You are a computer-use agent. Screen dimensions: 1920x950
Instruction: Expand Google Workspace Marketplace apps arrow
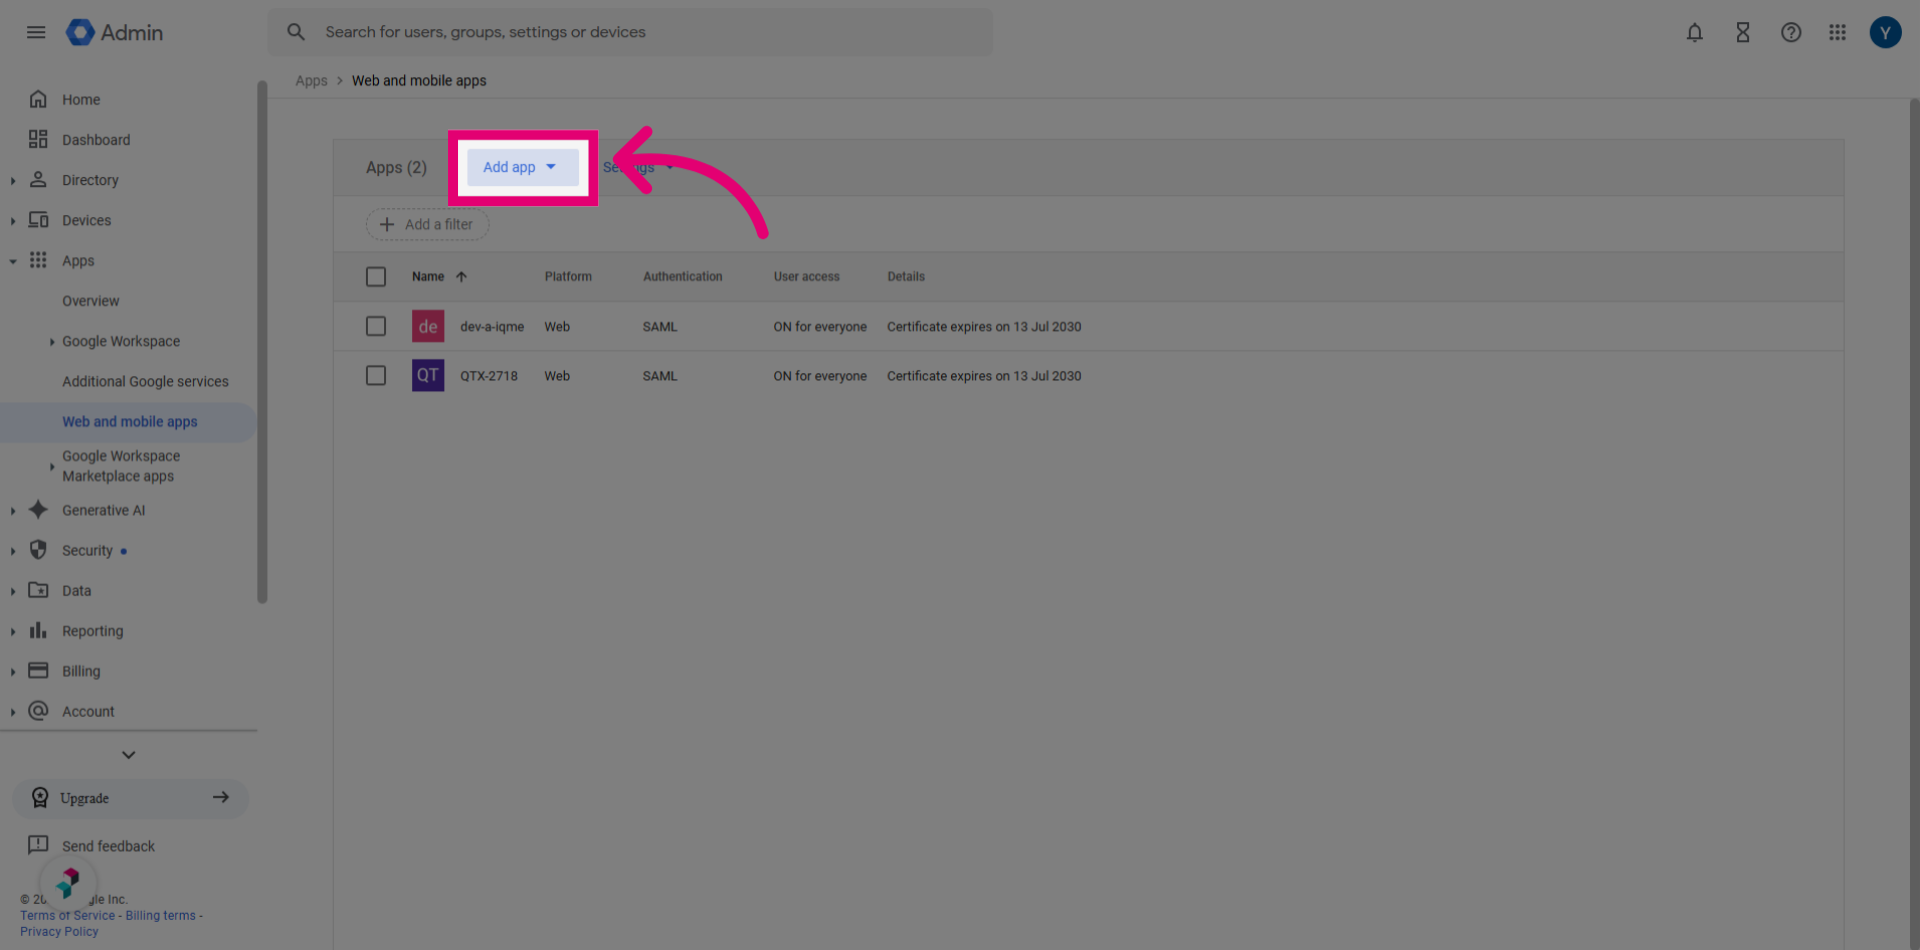click(52, 466)
